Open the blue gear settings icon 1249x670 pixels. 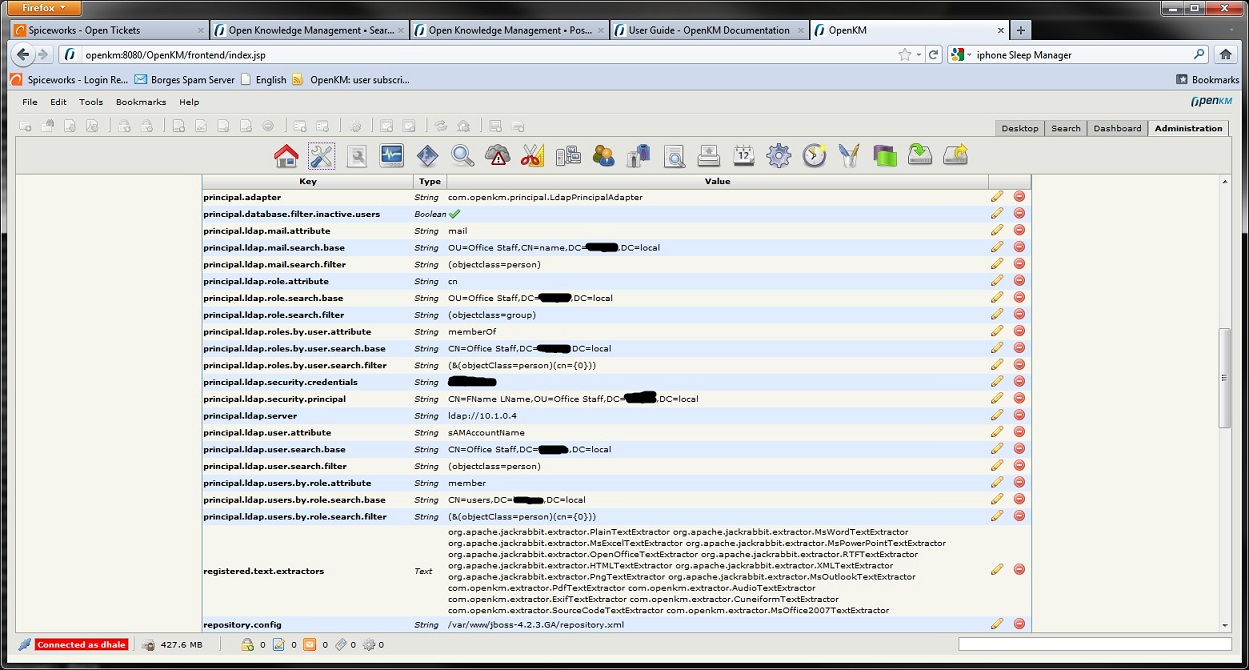tap(779, 155)
